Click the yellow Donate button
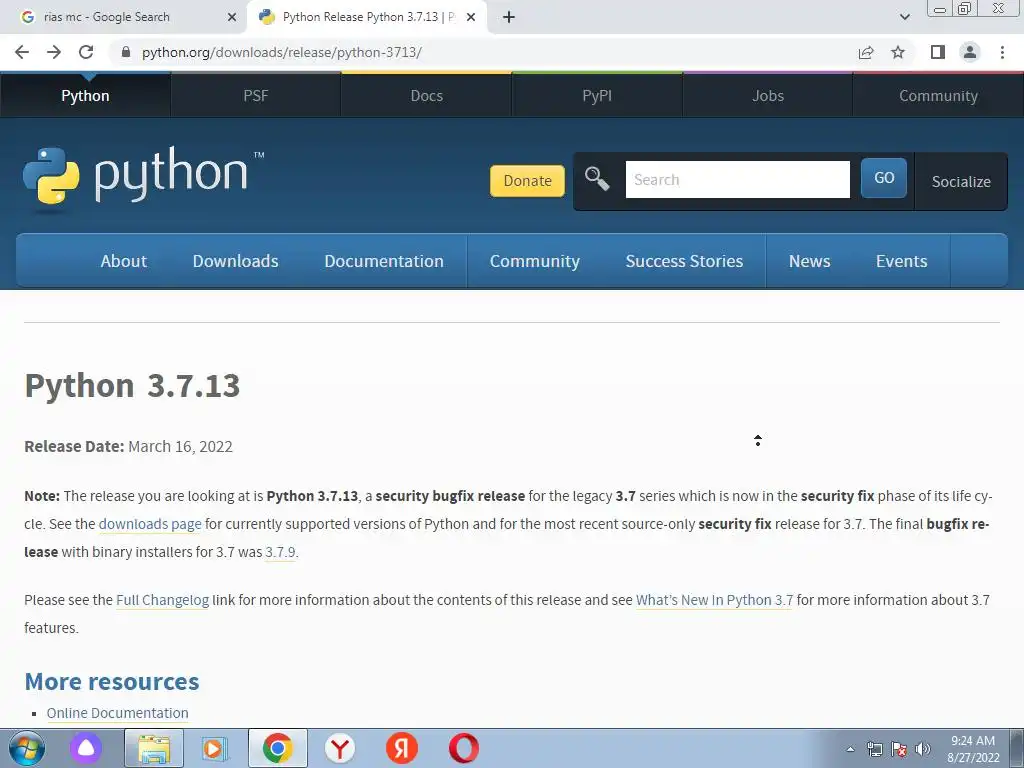This screenshot has height=768, width=1024. (x=527, y=181)
